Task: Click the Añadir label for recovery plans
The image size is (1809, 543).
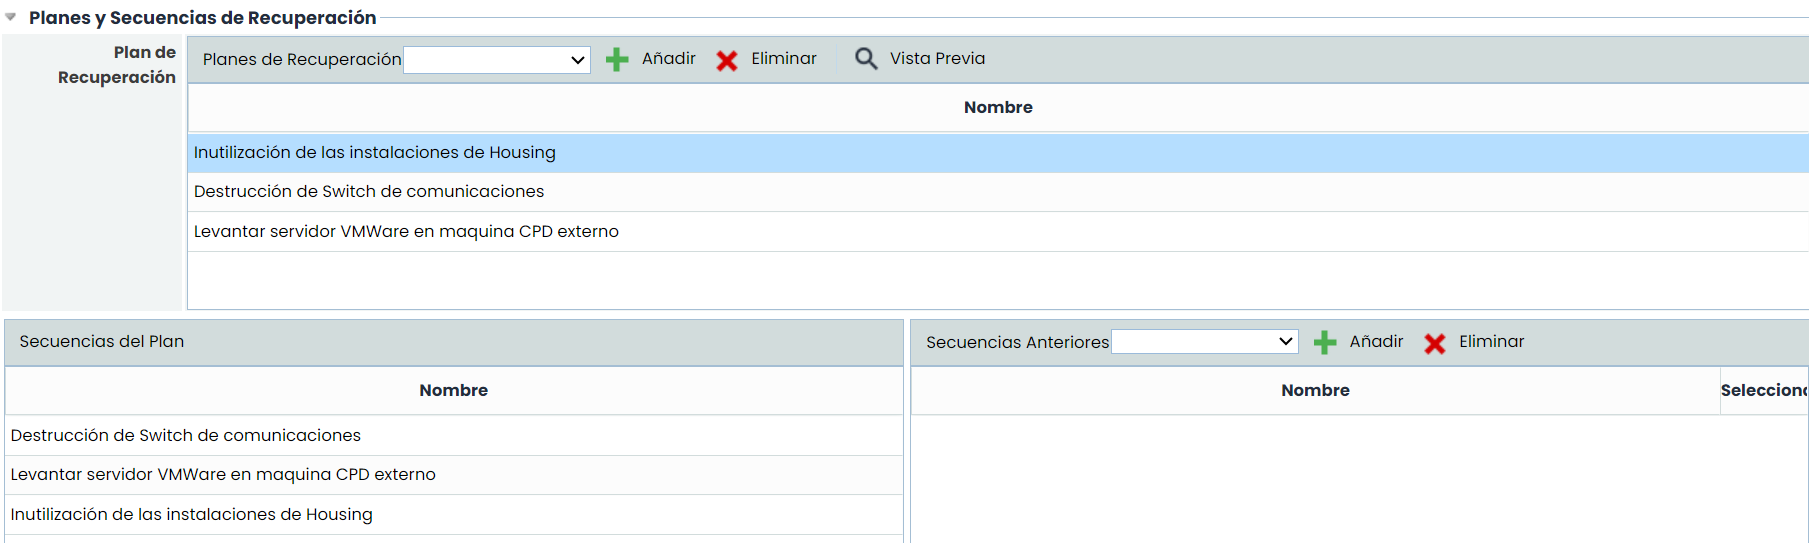Action: [668, 59]
